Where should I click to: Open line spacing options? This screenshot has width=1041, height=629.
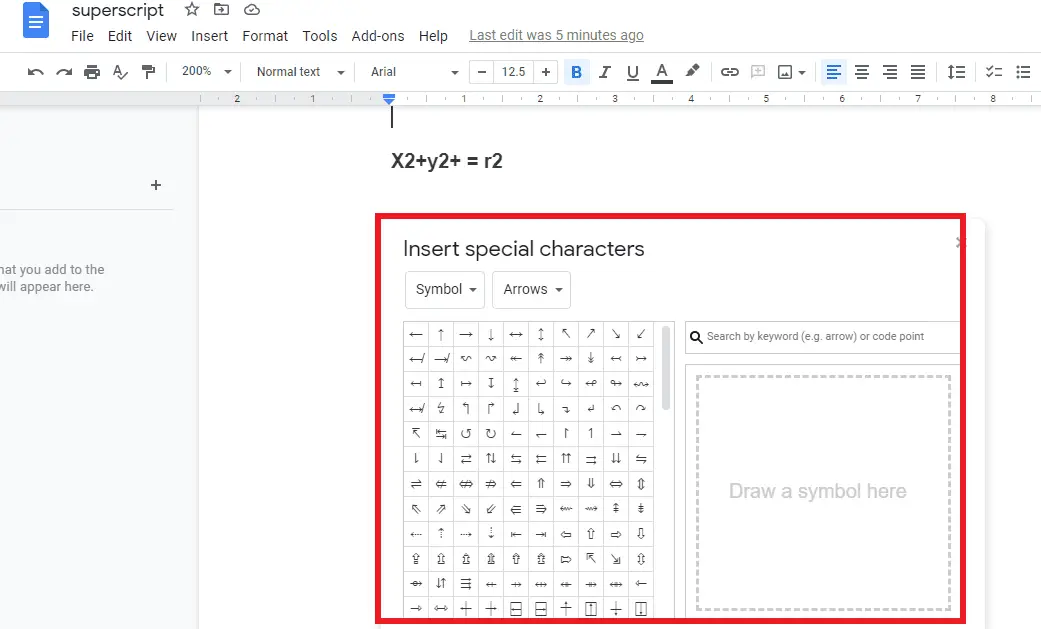(956, 71)
